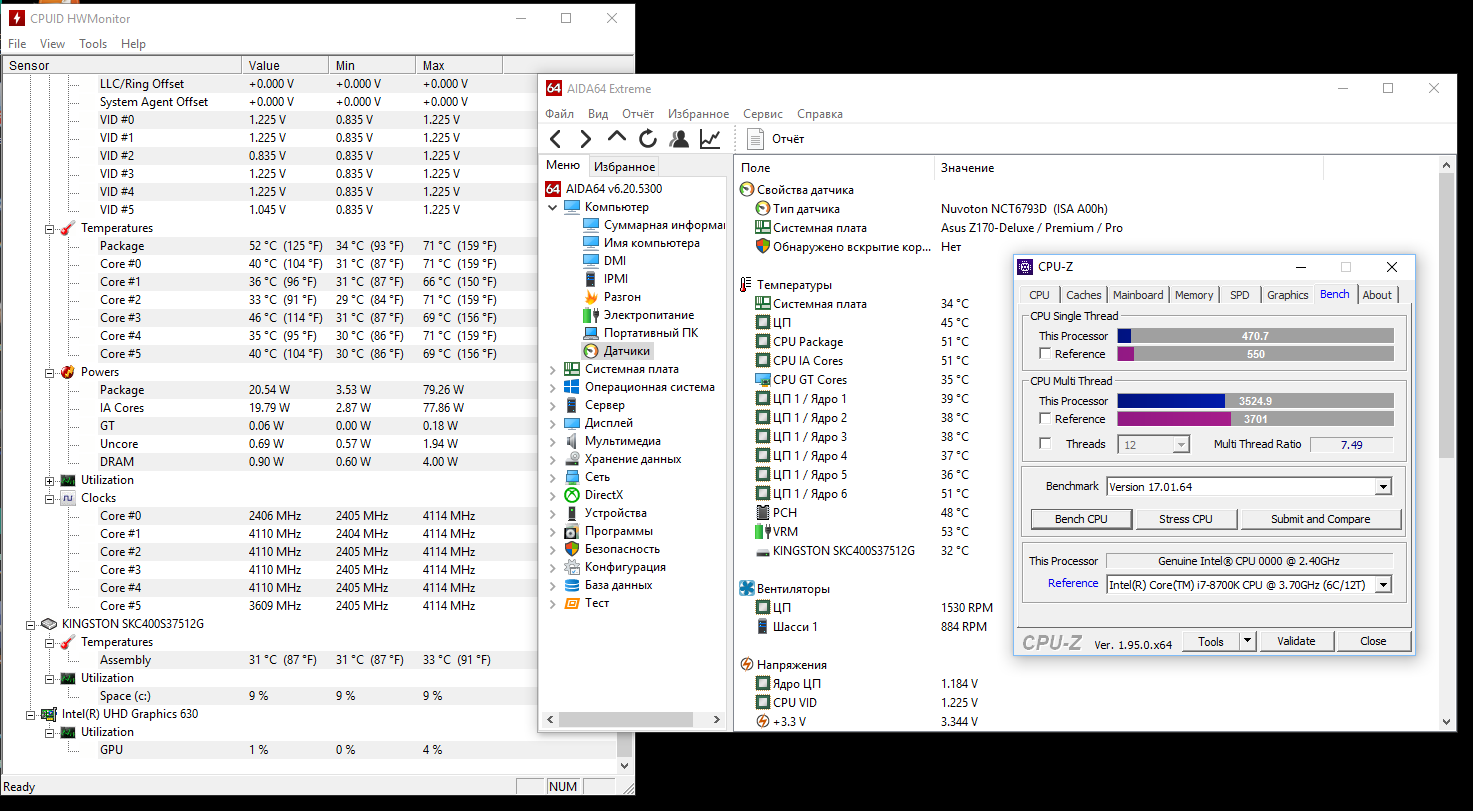Collapse the Powers node in HWMonitor
The image size is (1473, 811).
click(x=48, y=372)
